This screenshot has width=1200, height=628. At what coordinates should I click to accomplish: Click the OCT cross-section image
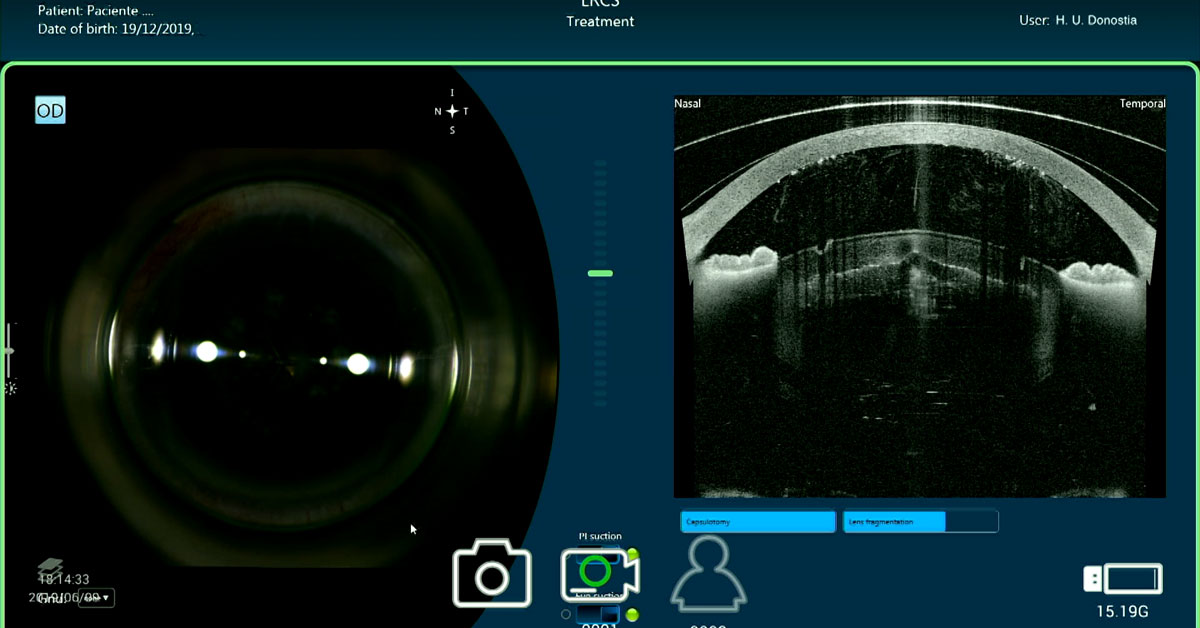click(x=920, y=296)
